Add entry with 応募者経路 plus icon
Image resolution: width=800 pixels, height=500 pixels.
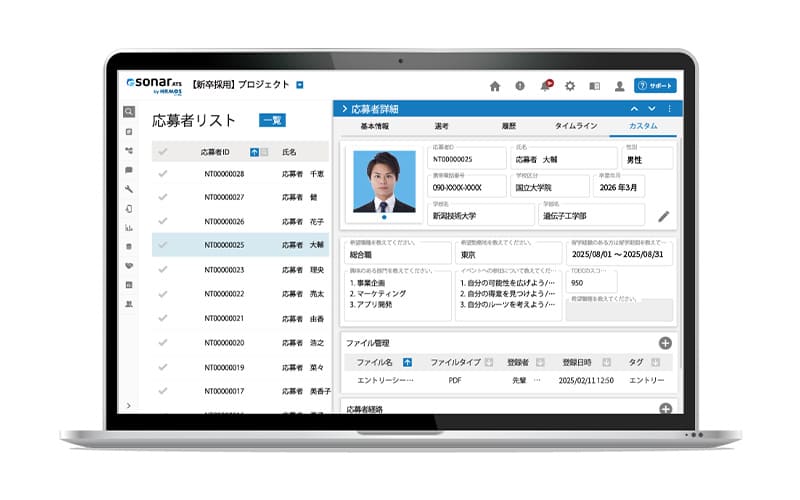pyautogui.click(x=665, y=408)
